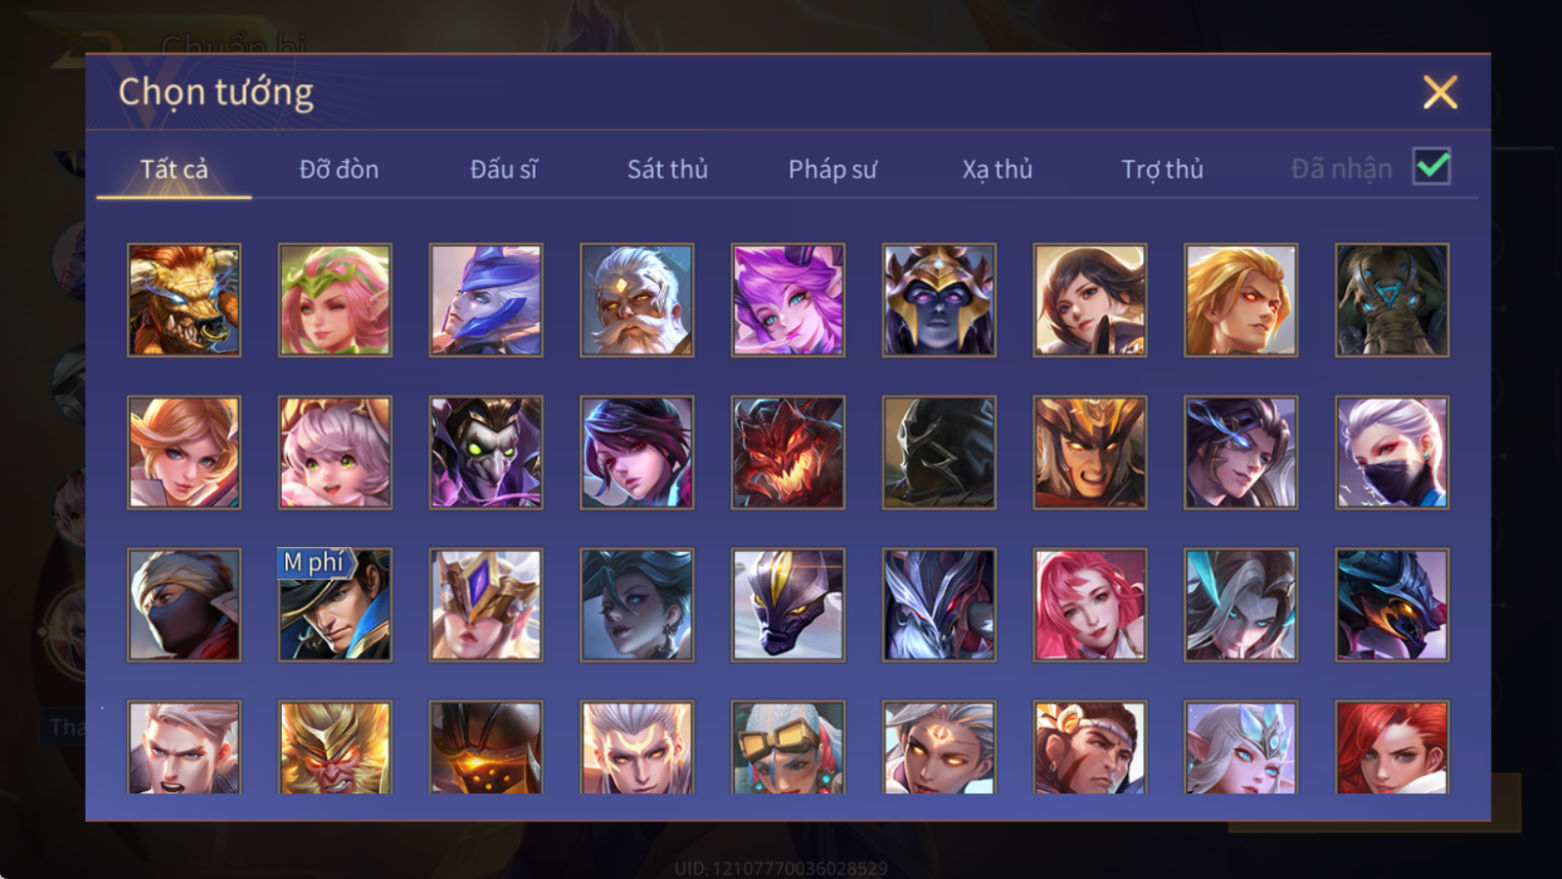
Task: Go to the 'Trợ thủ' tab
Action: click(1162, 169)
